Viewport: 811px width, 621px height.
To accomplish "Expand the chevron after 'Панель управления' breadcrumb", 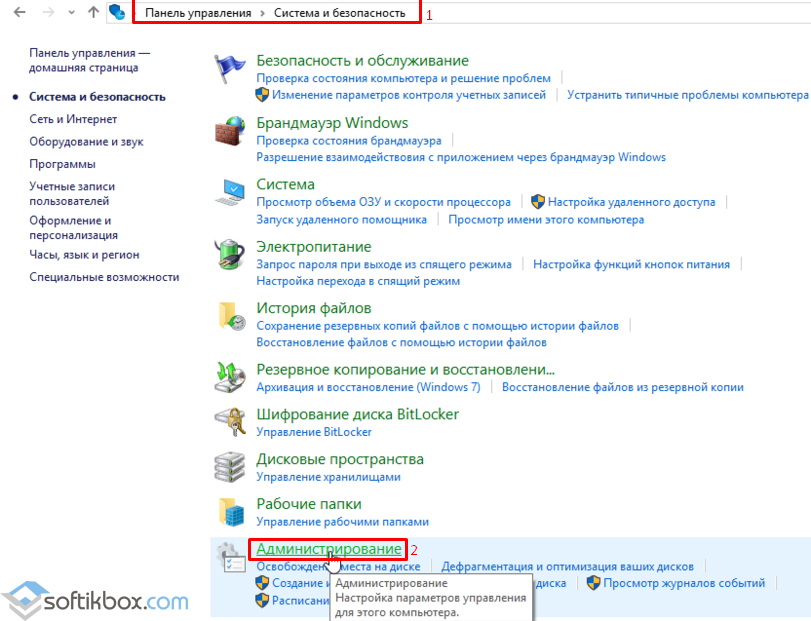I will pos(264,13).
